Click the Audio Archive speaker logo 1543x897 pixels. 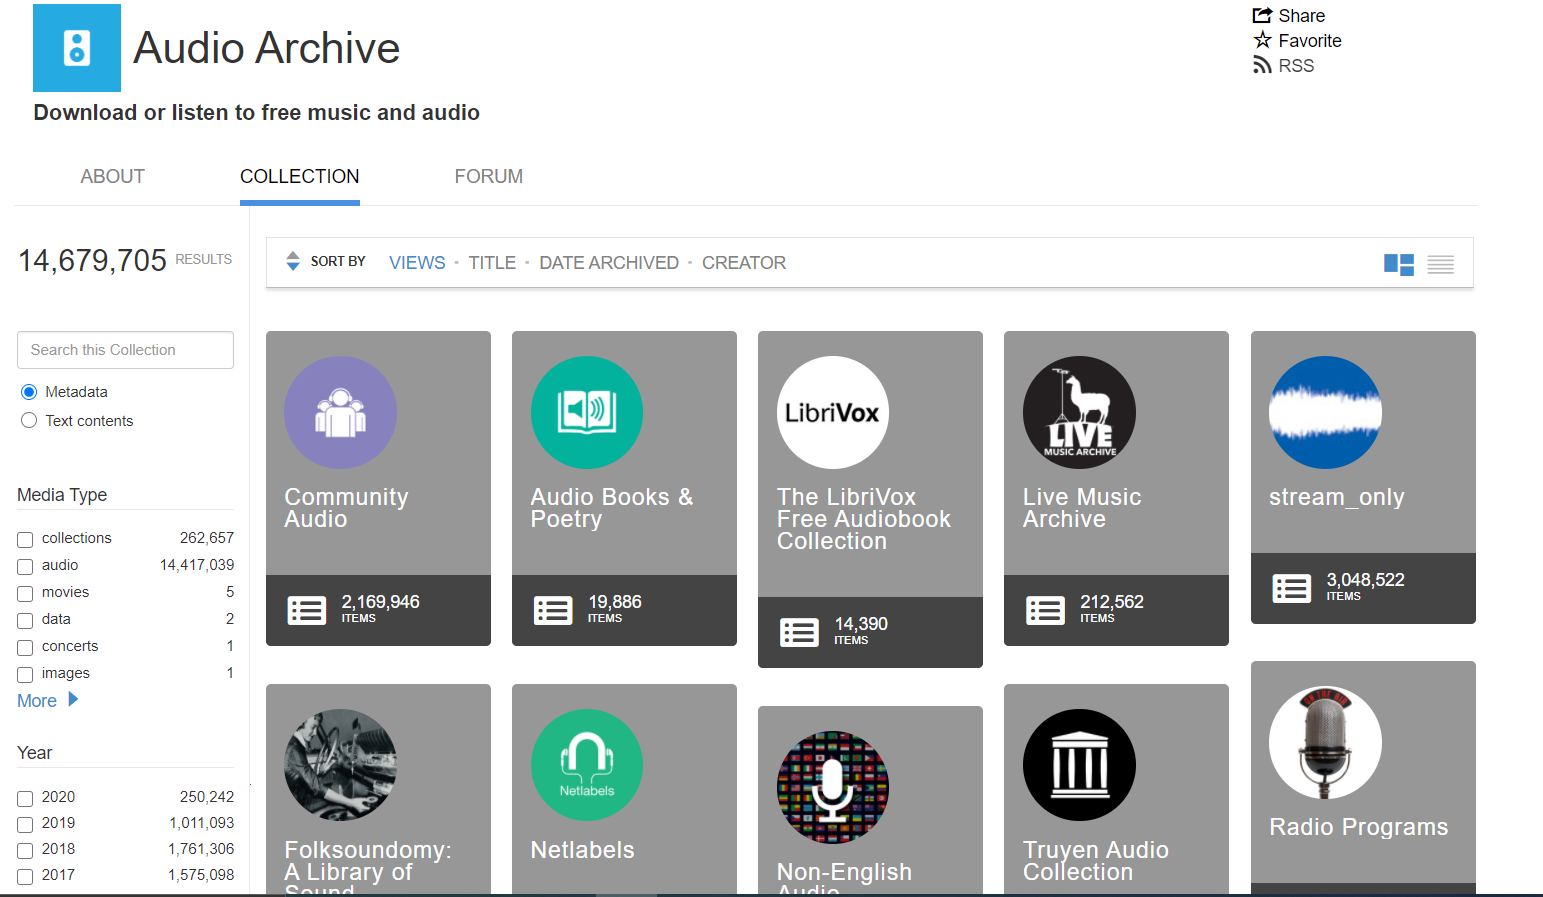[77, 48]
